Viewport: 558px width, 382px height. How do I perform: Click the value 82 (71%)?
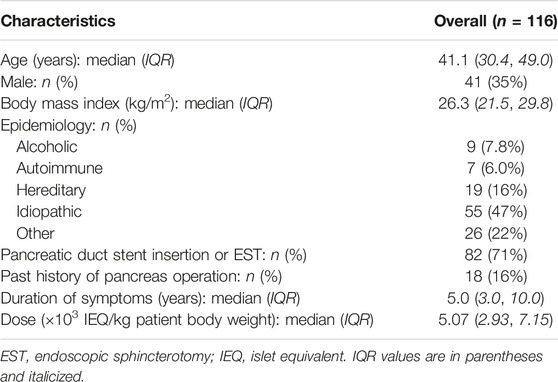[x=495, y=255]
